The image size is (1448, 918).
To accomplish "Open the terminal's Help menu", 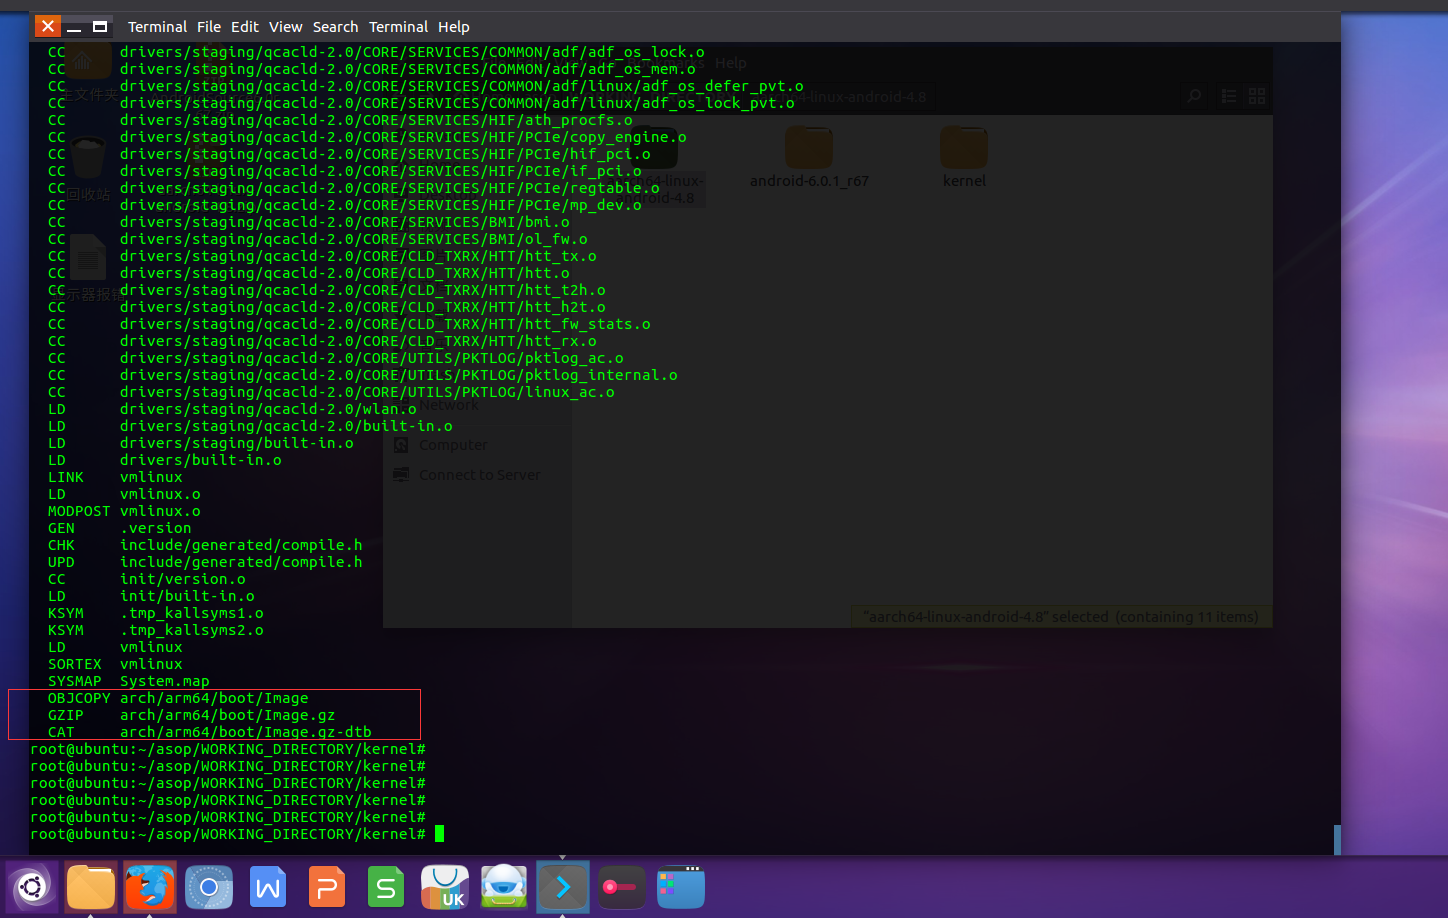I will (x=453, y=27).
